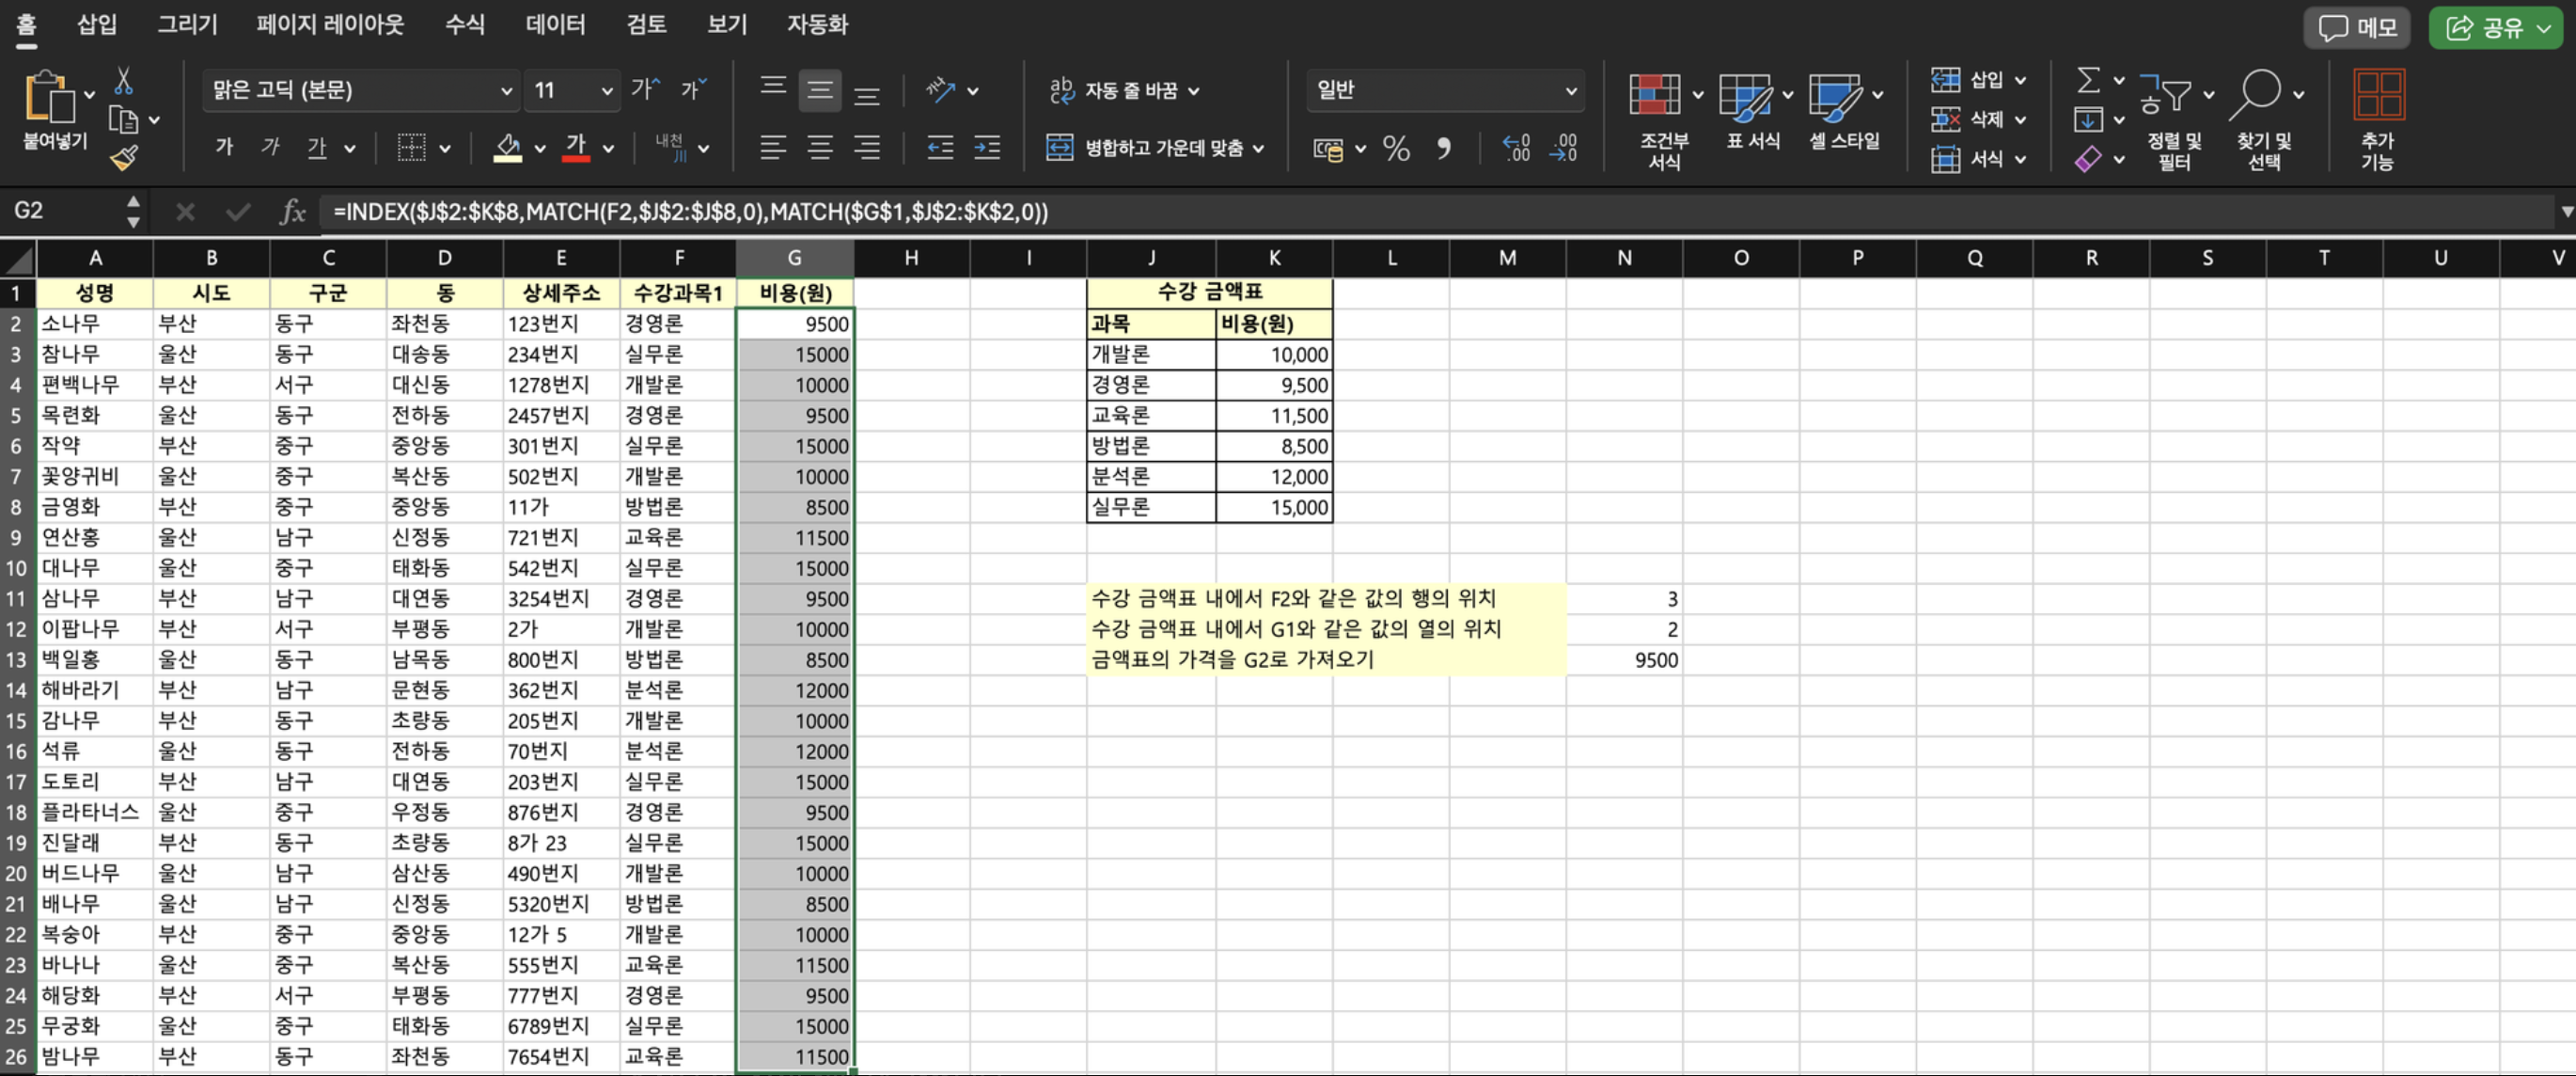The width and height of the screenshot is (2576, 1076).
Task: Toggle bold (가) formatting
Action: 224,148
